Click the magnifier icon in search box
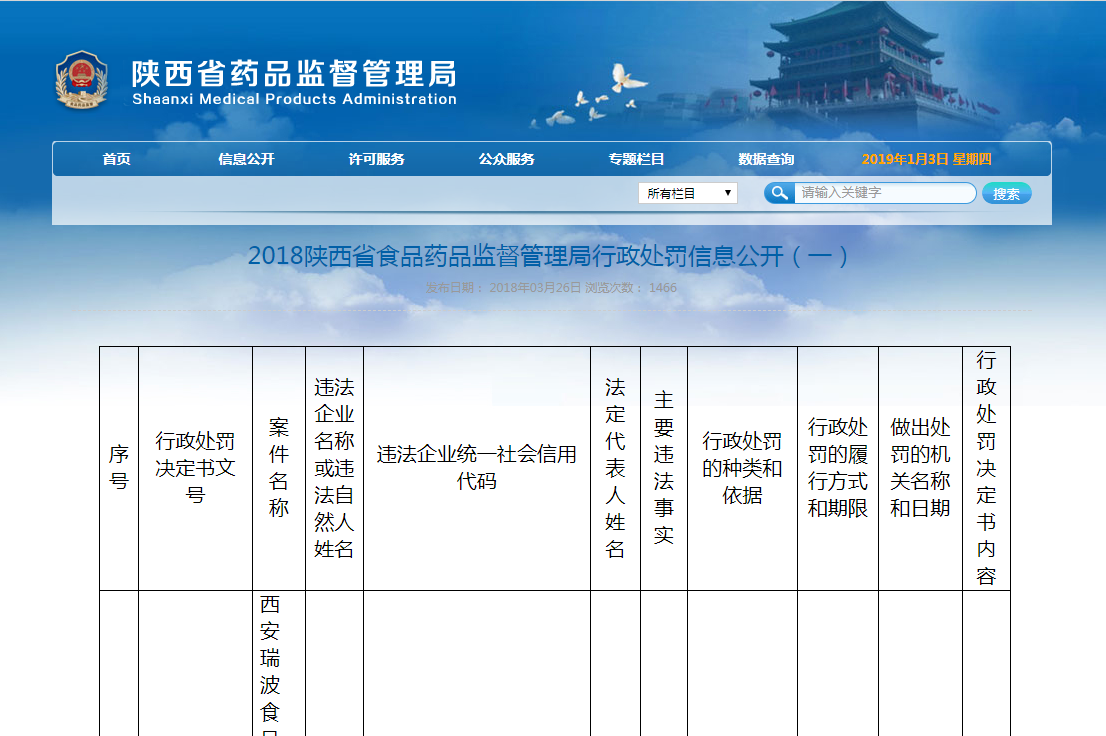Viewport: 1106px width, 736px height. (x=780, y=193)
